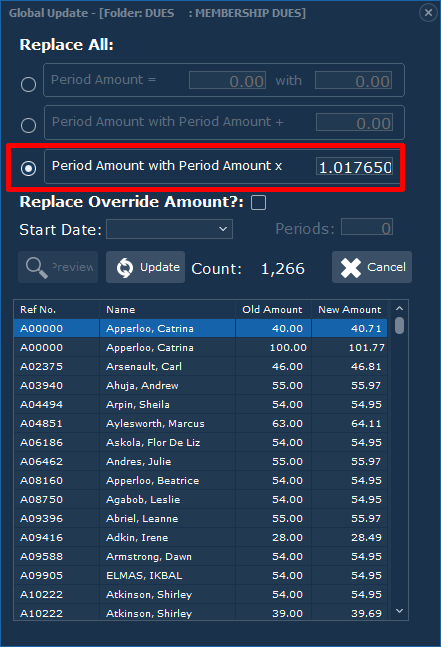Click the Update refresh arrows icon
441x647 pixels.
pyautogui.click(x=125, y=267)
